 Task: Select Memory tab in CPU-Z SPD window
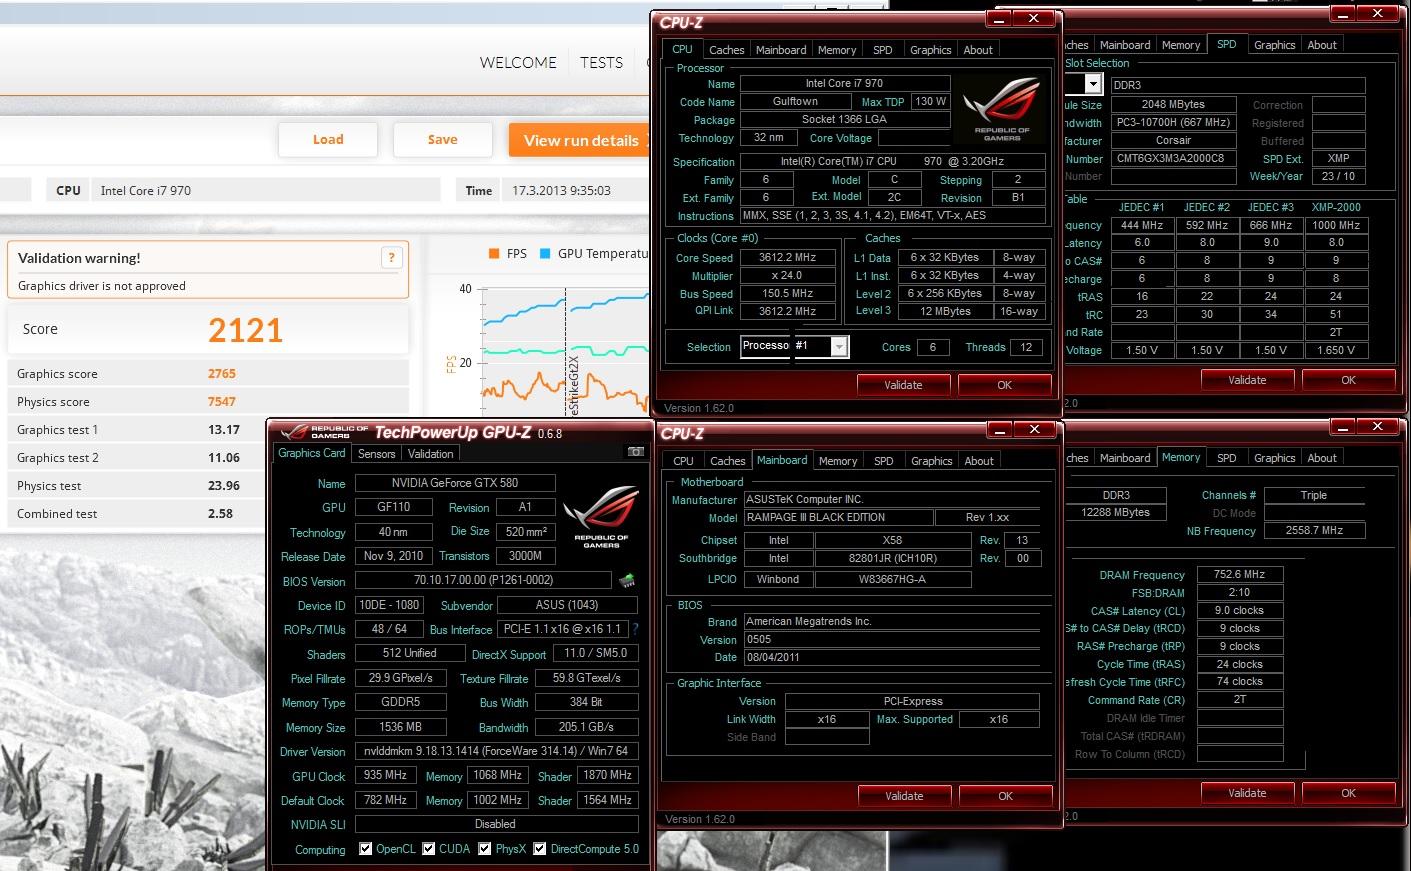coord(1181,45)
